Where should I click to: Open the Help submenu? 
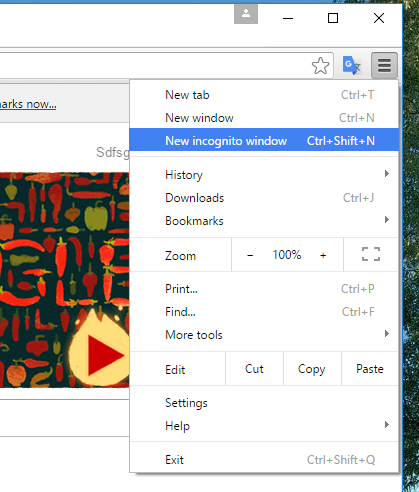point(264,426)
